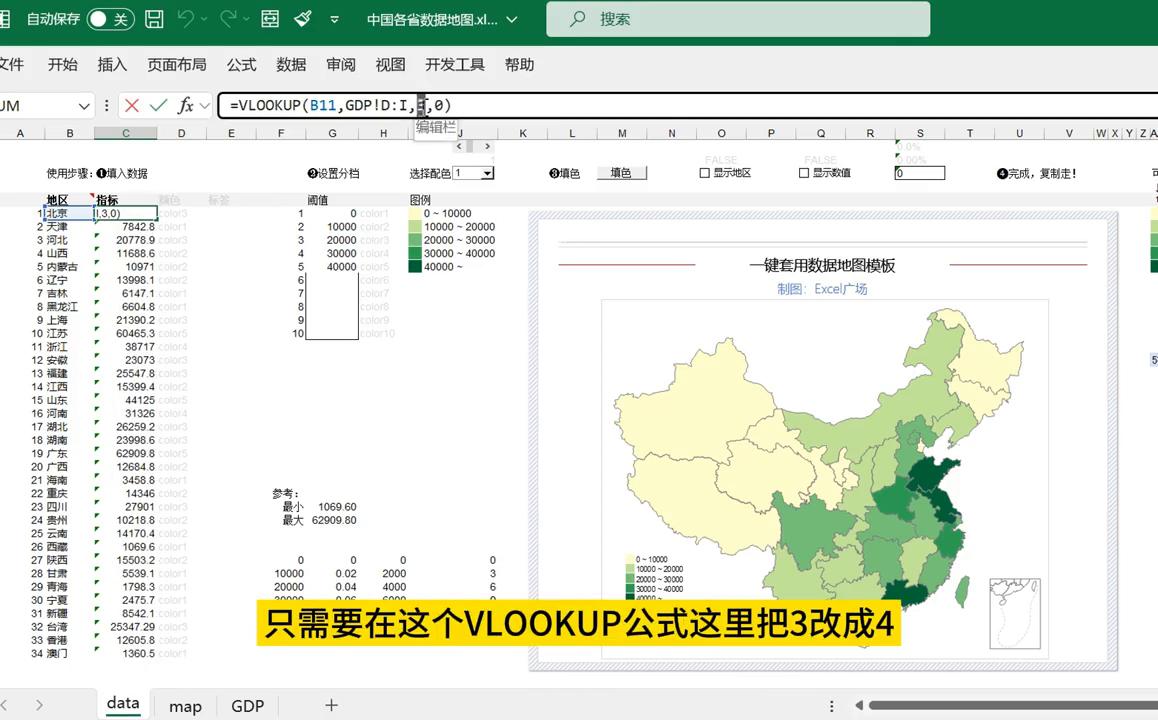The width and height of the screenshot is (1158, 720).
Task: Select the Format Painter brush icon
Action: pyautogui.click(x=302, y=19)
